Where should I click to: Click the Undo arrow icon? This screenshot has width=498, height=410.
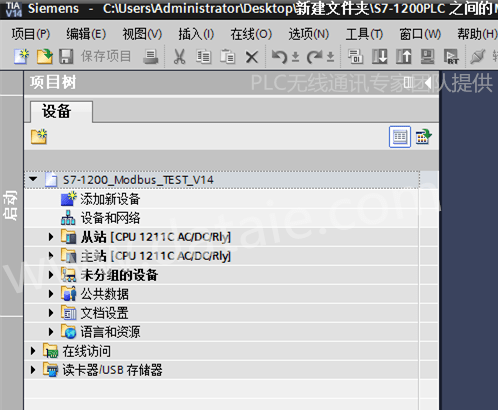pyautogui.click(x=279, y=57)
